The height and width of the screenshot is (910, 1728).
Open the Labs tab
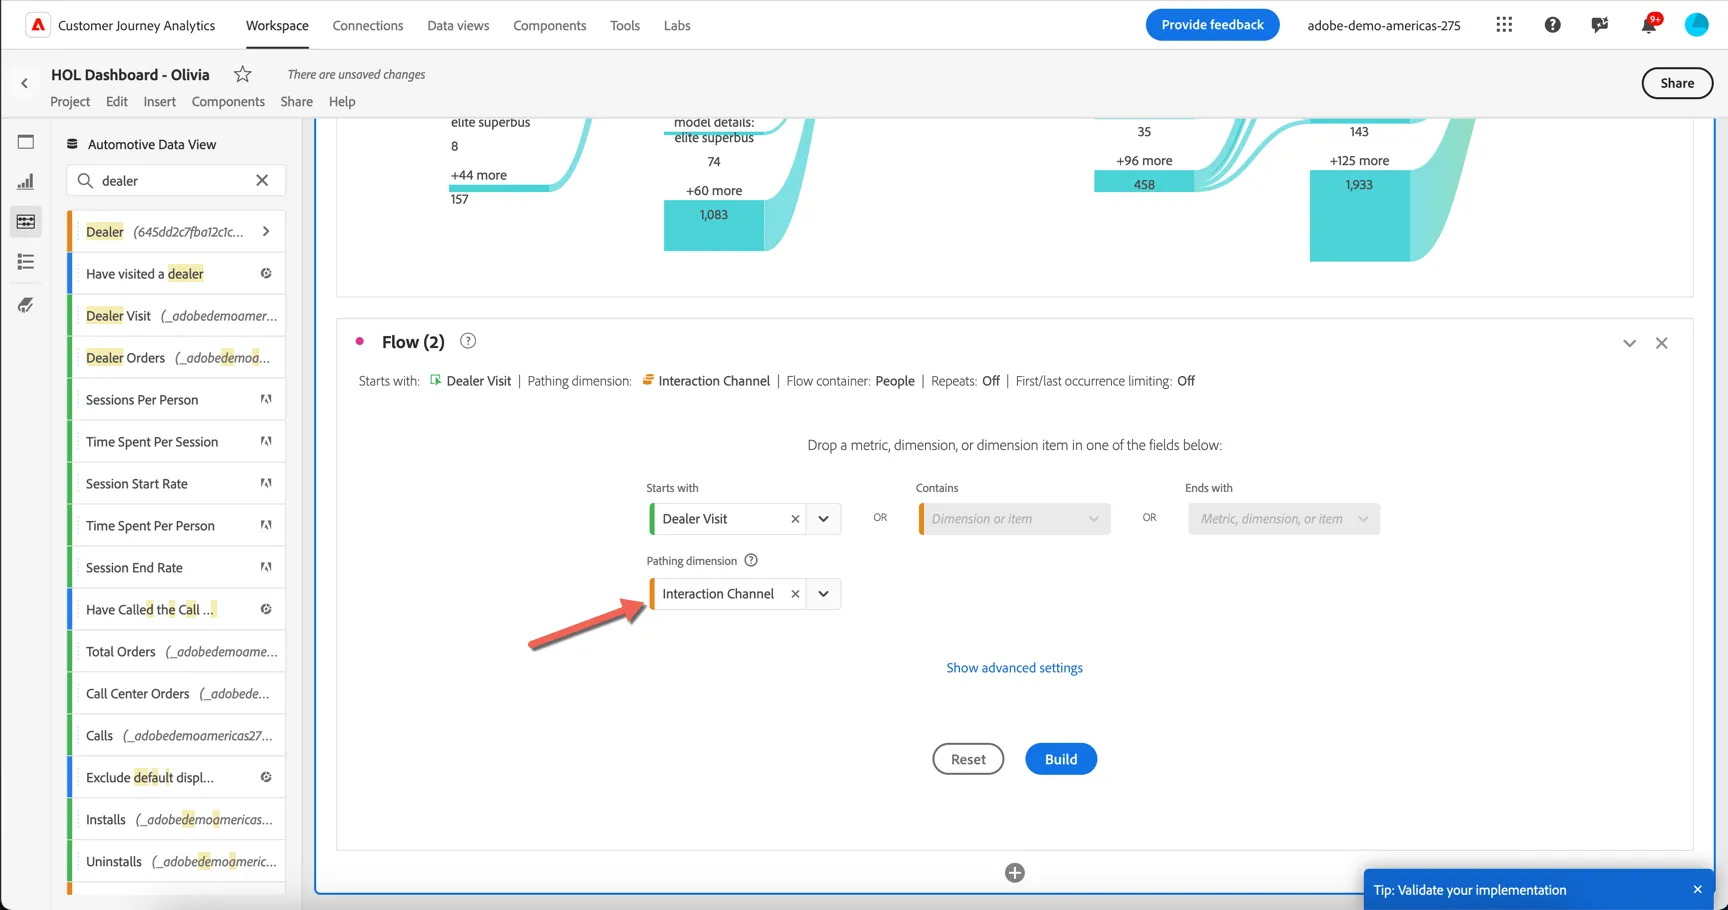coord(677,25)
